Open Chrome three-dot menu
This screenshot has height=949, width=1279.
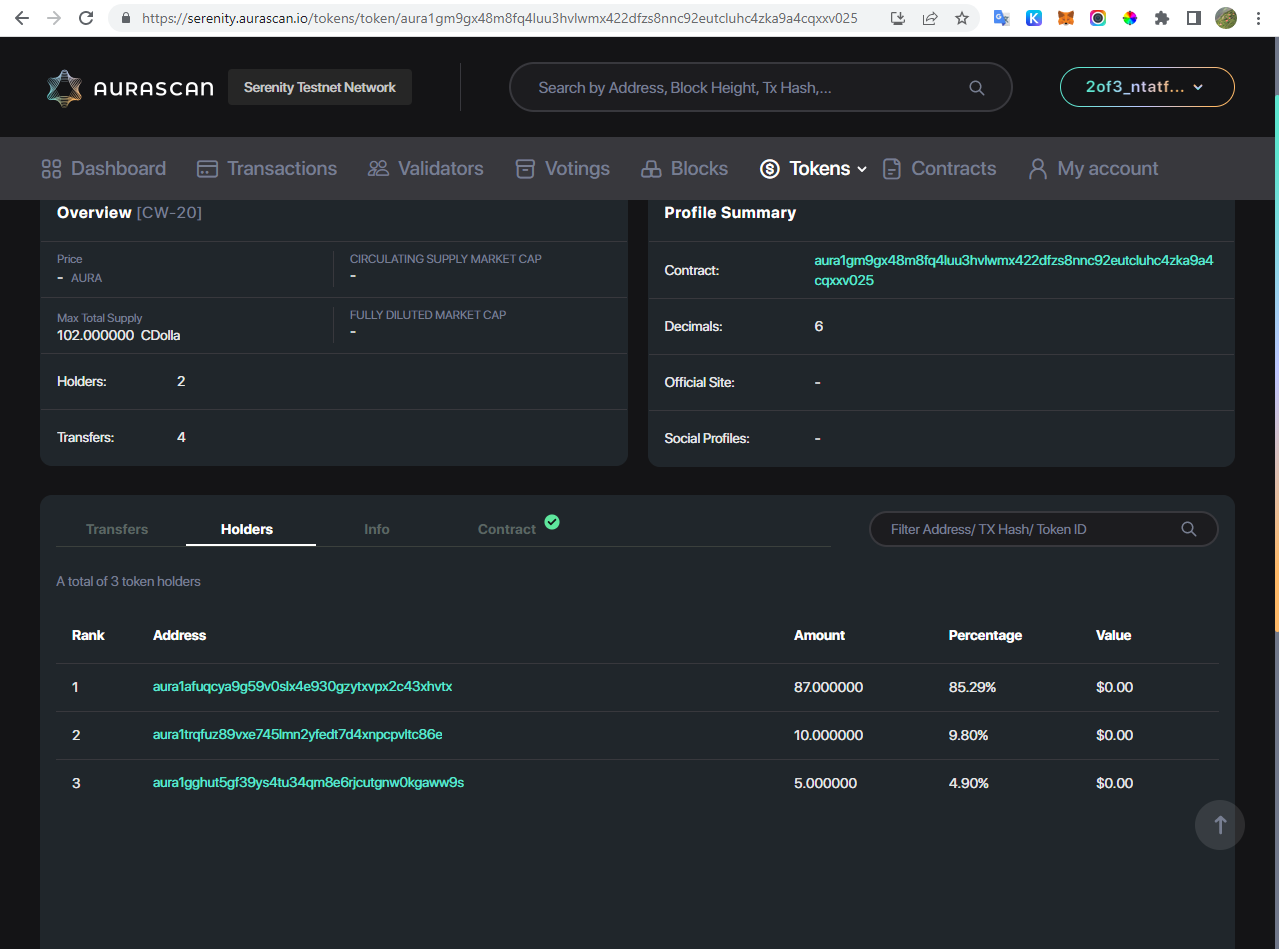click(1258, 18)
